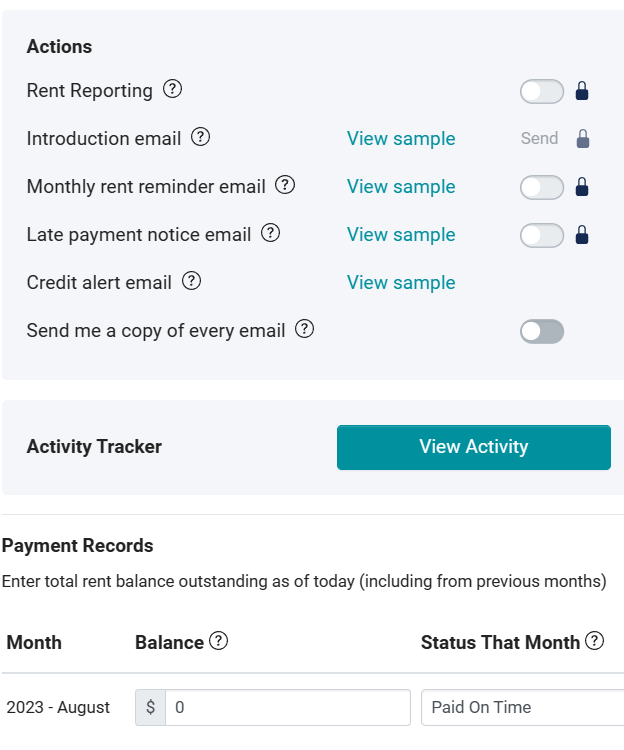This screenshot has width=624, height=750.
Task: Click help icon beside Rent Reporting
Action: (x=172, y=89)
